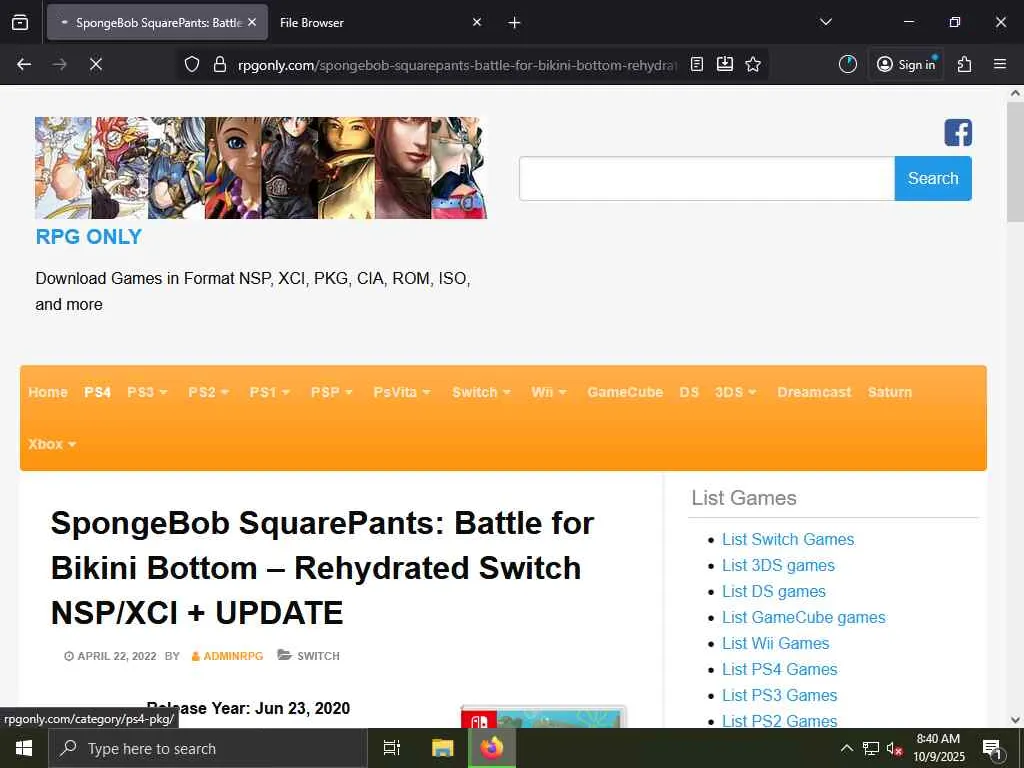Viewport: 1024px width, 768px height.
Task: Switch to SpongeBob SquarePants tab
Action: click(157, 22)
